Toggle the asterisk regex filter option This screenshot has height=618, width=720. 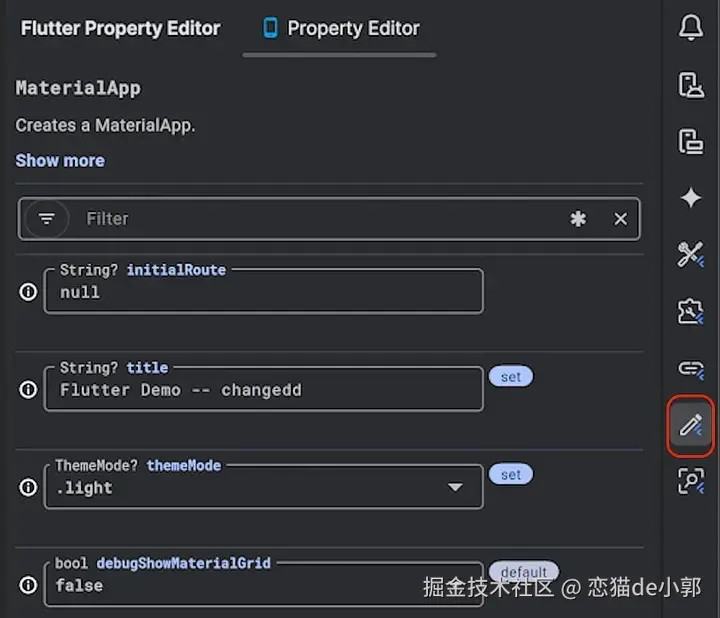(x=578, y=219)
